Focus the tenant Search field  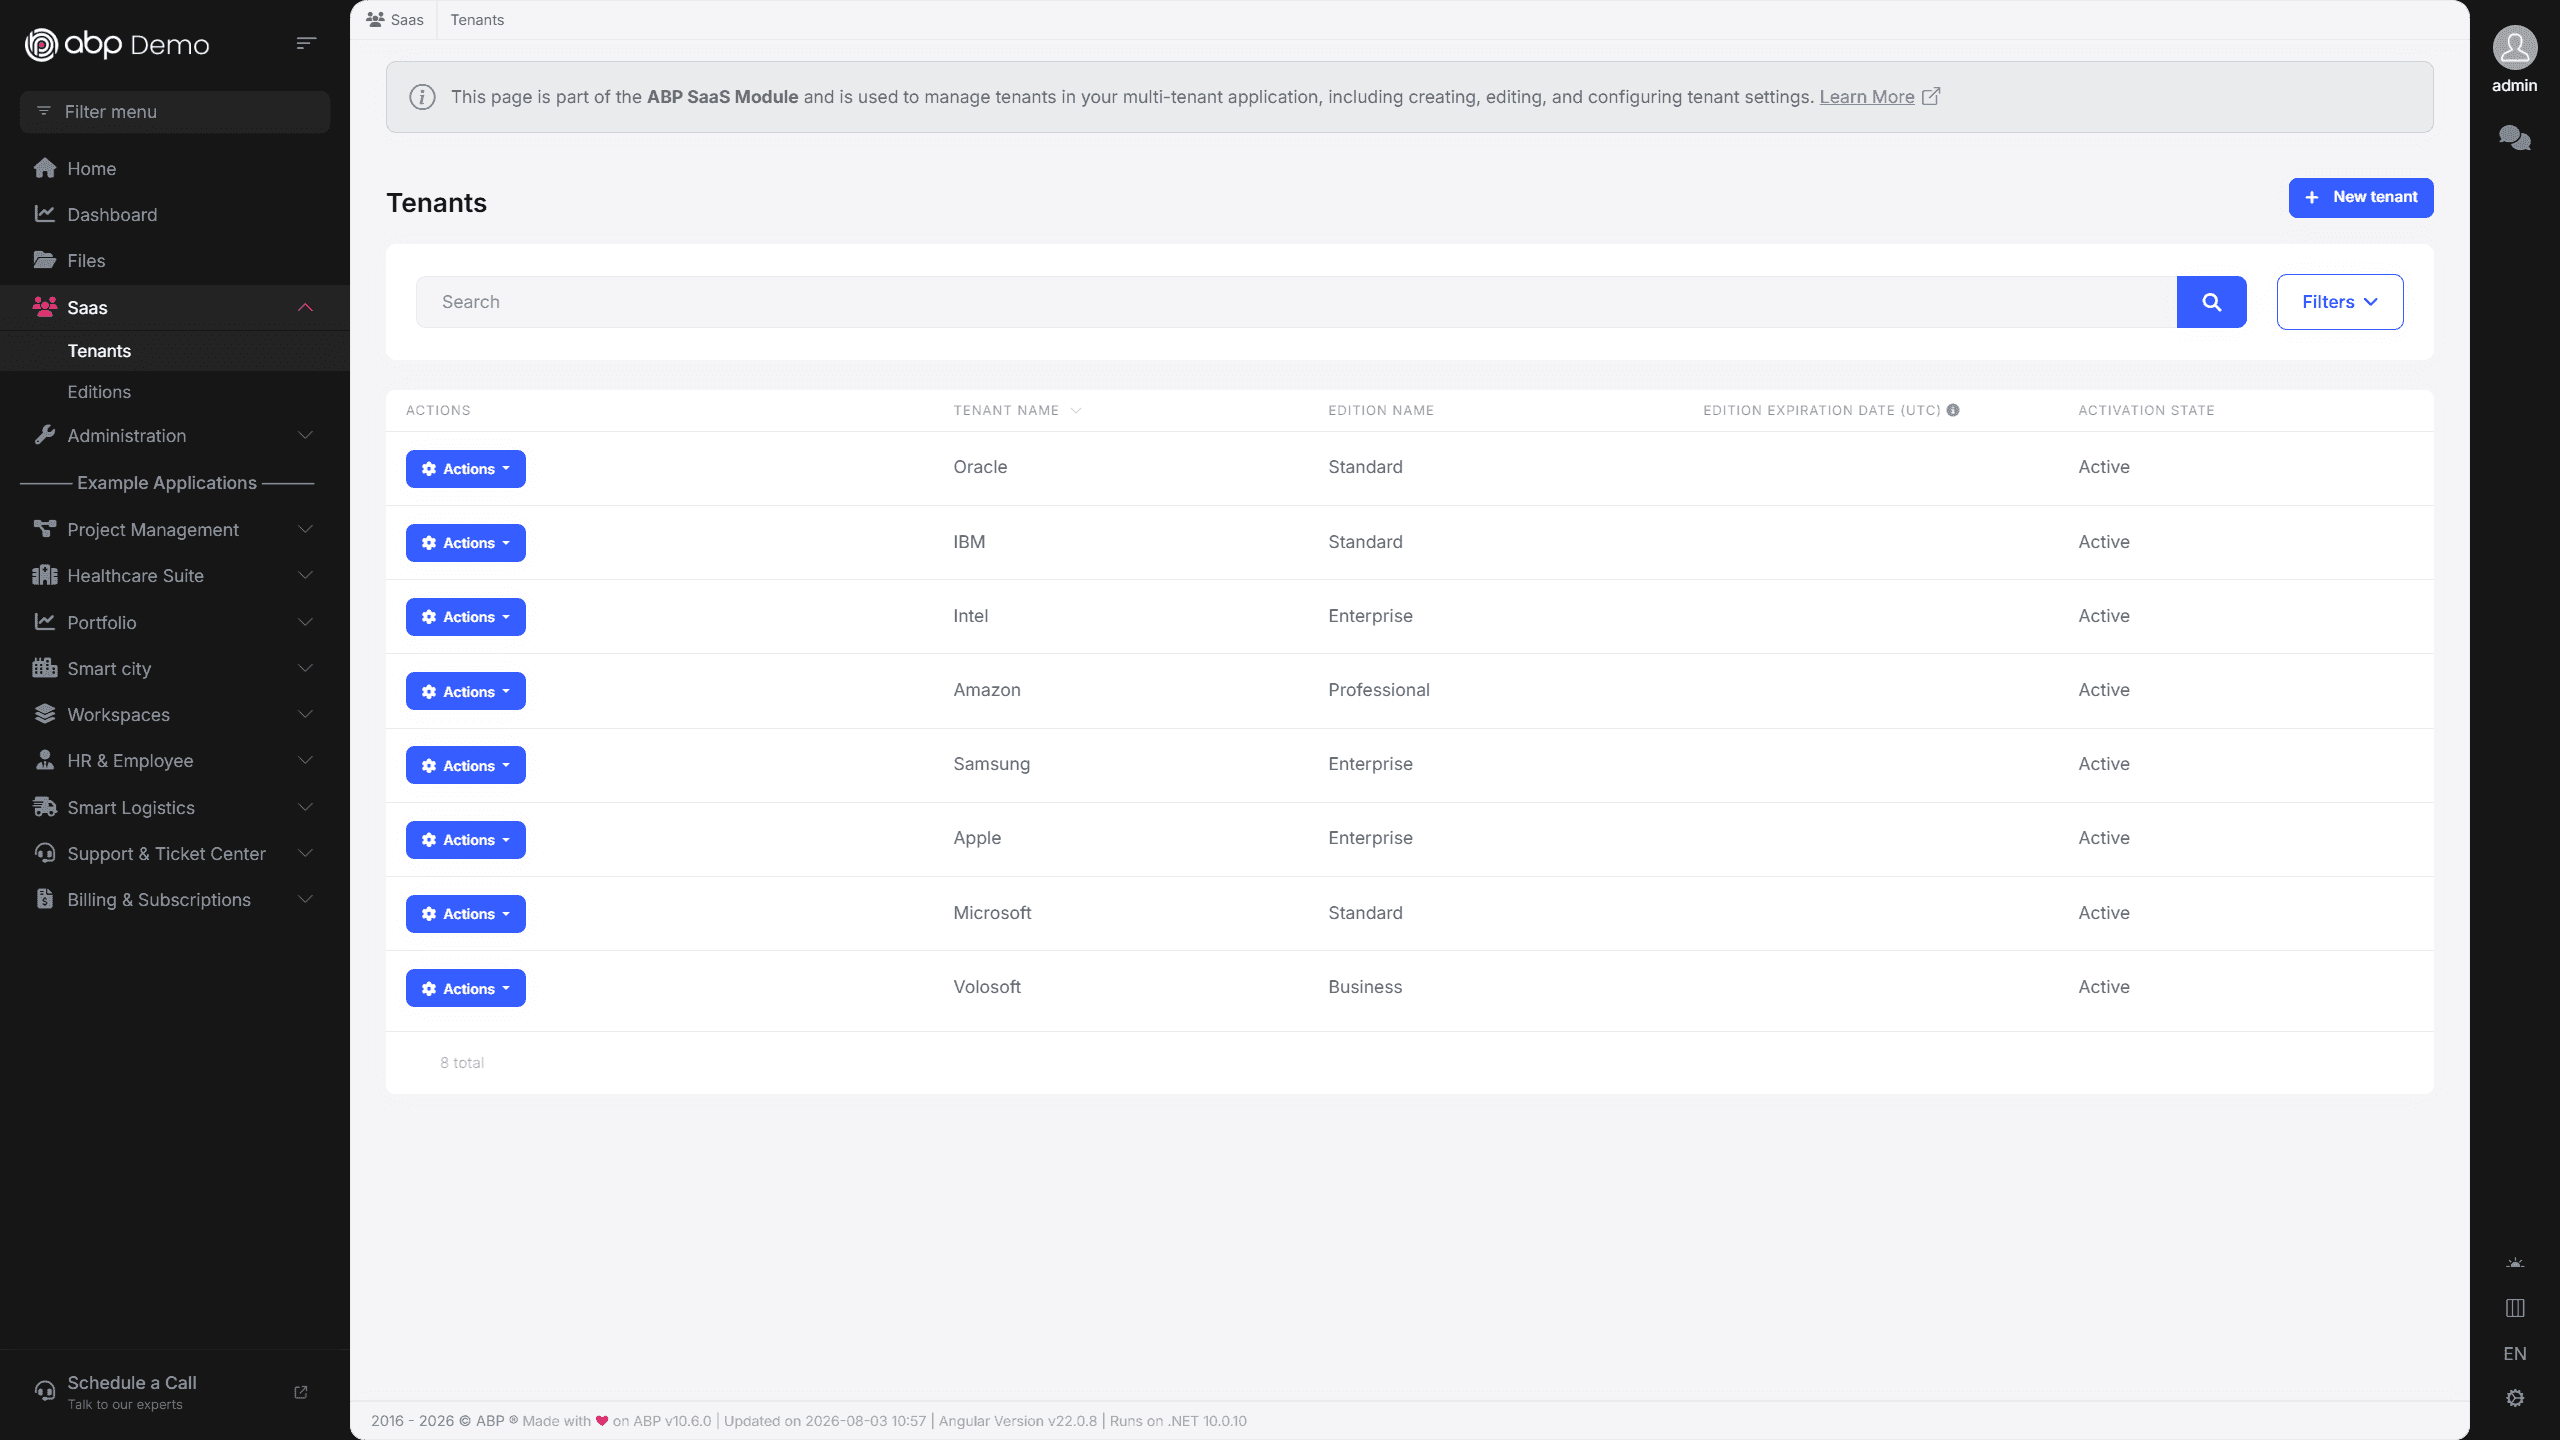pyautogui.click(x=1296, y=302)
